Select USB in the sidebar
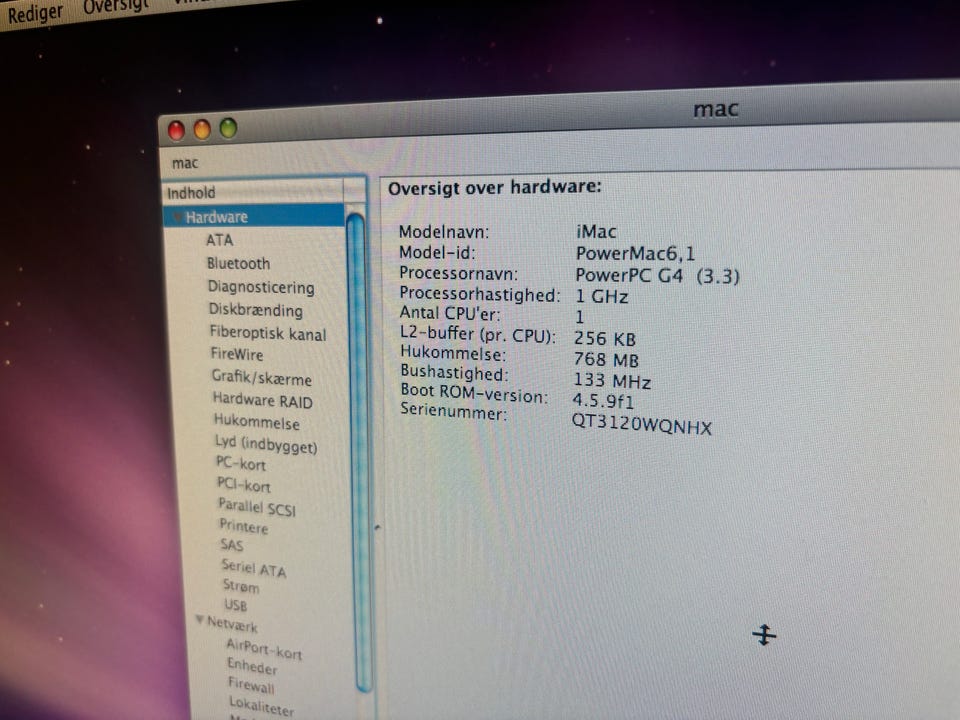 pyautogui.click(x=235, y=605)
